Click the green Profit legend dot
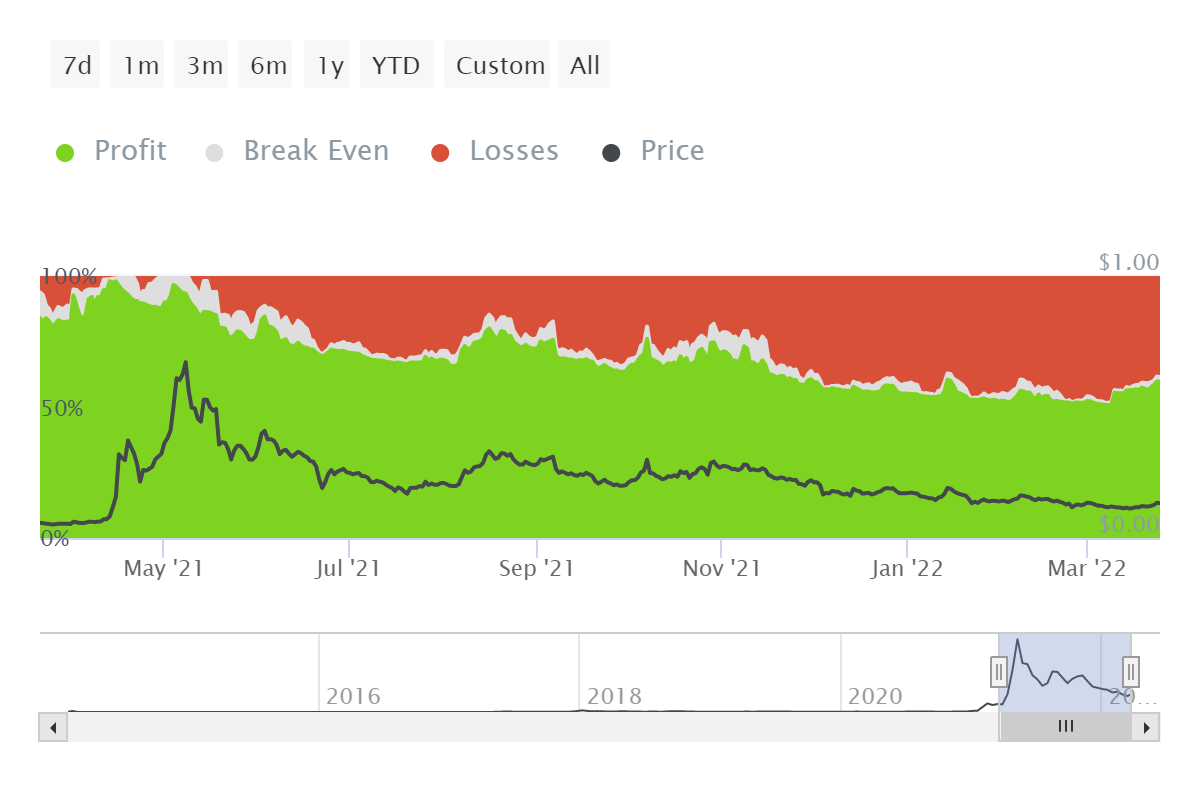The image size is (1200, 800). [x=65, y=153]
